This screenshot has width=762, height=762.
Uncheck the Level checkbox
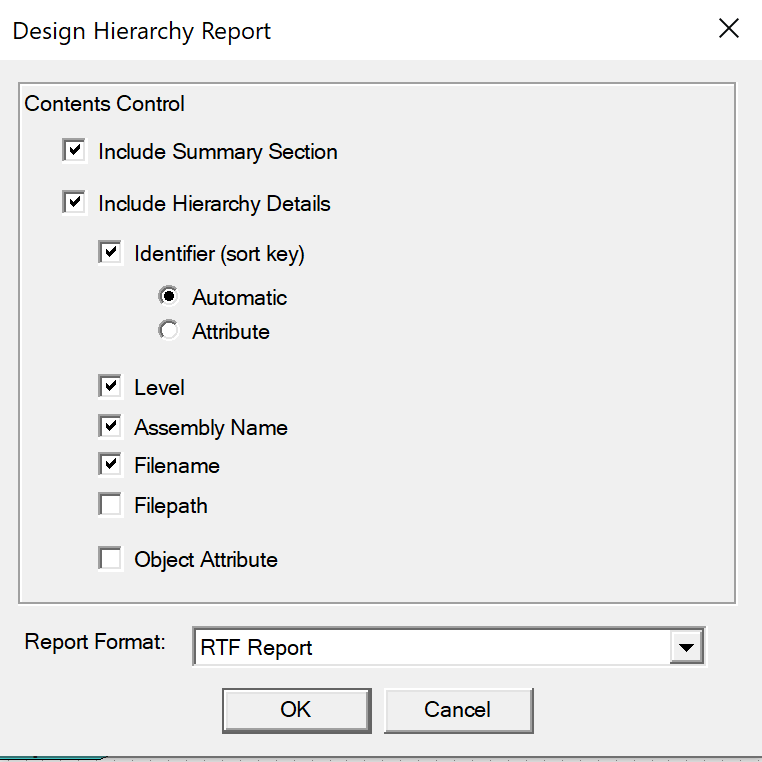click(x=110, y=386)
